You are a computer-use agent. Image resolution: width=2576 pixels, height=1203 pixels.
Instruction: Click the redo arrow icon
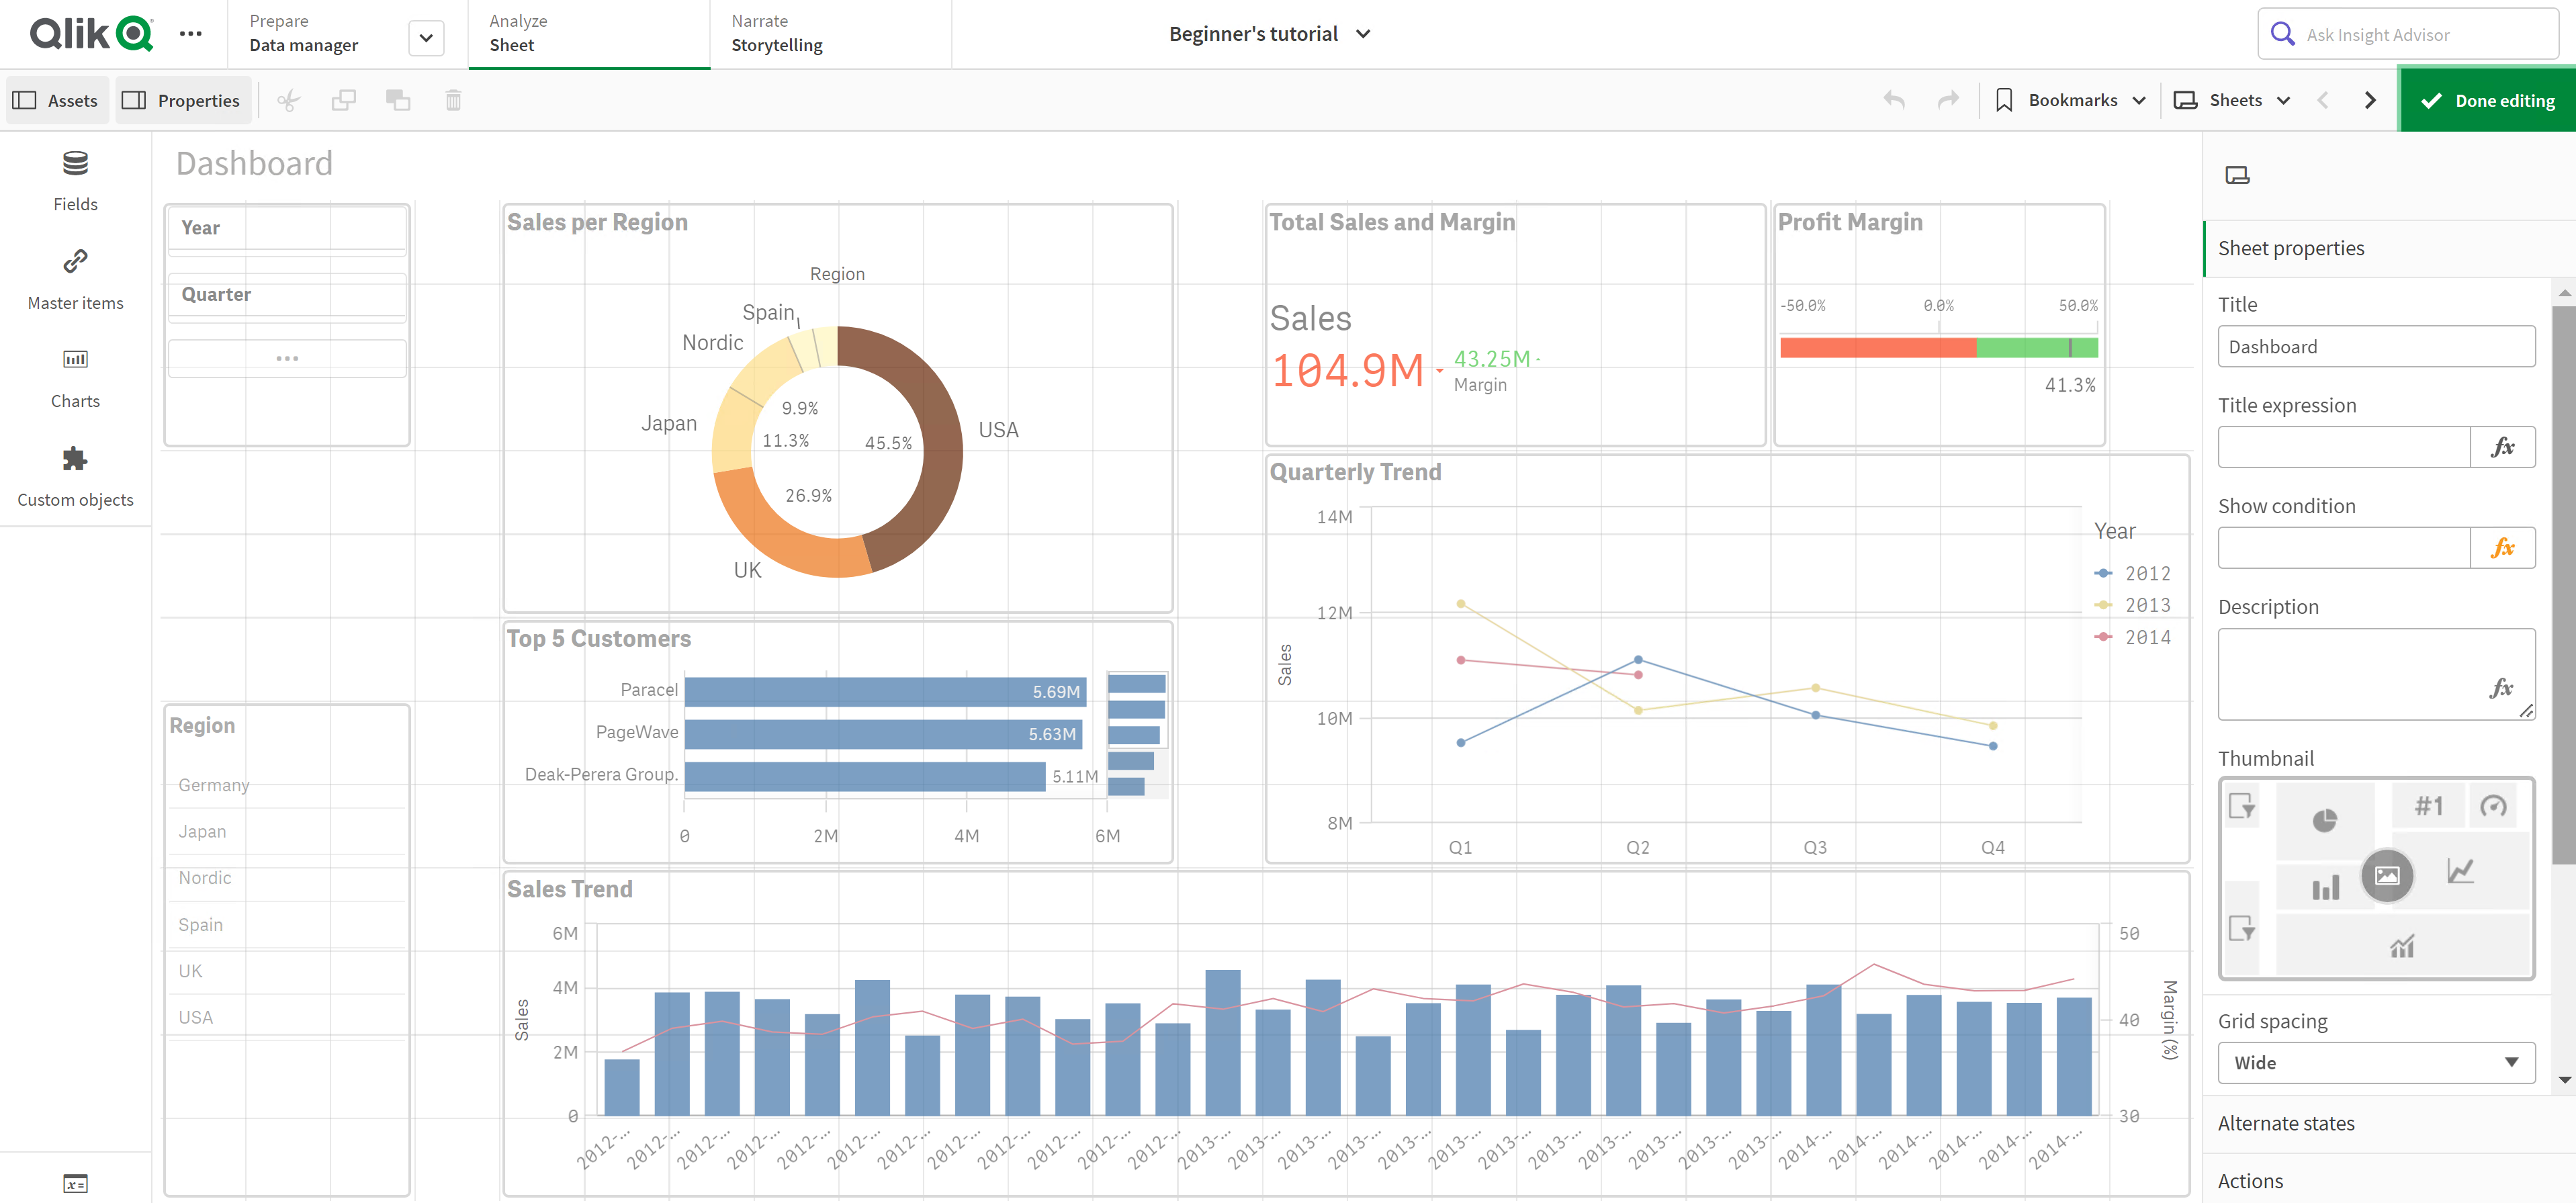pos(1945,100)
